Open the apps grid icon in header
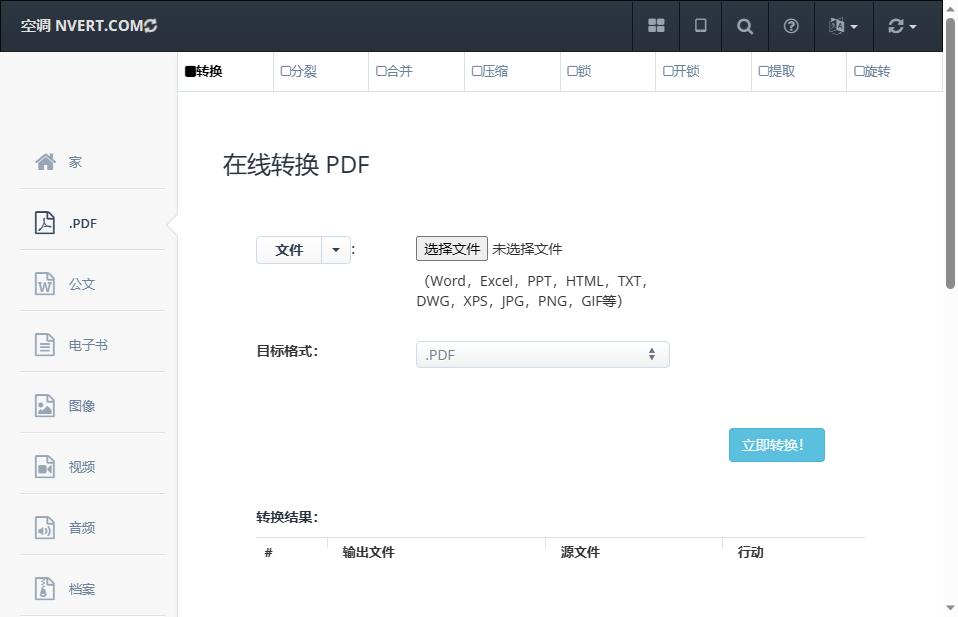Viewport: 958px width, 617px height. (656, 26)
